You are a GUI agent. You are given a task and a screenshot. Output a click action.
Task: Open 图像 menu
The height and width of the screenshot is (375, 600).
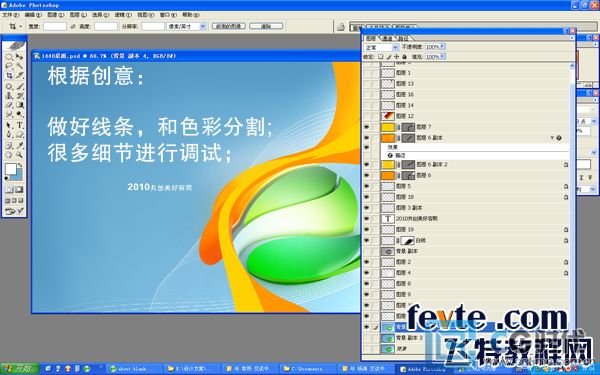point(55,15)
